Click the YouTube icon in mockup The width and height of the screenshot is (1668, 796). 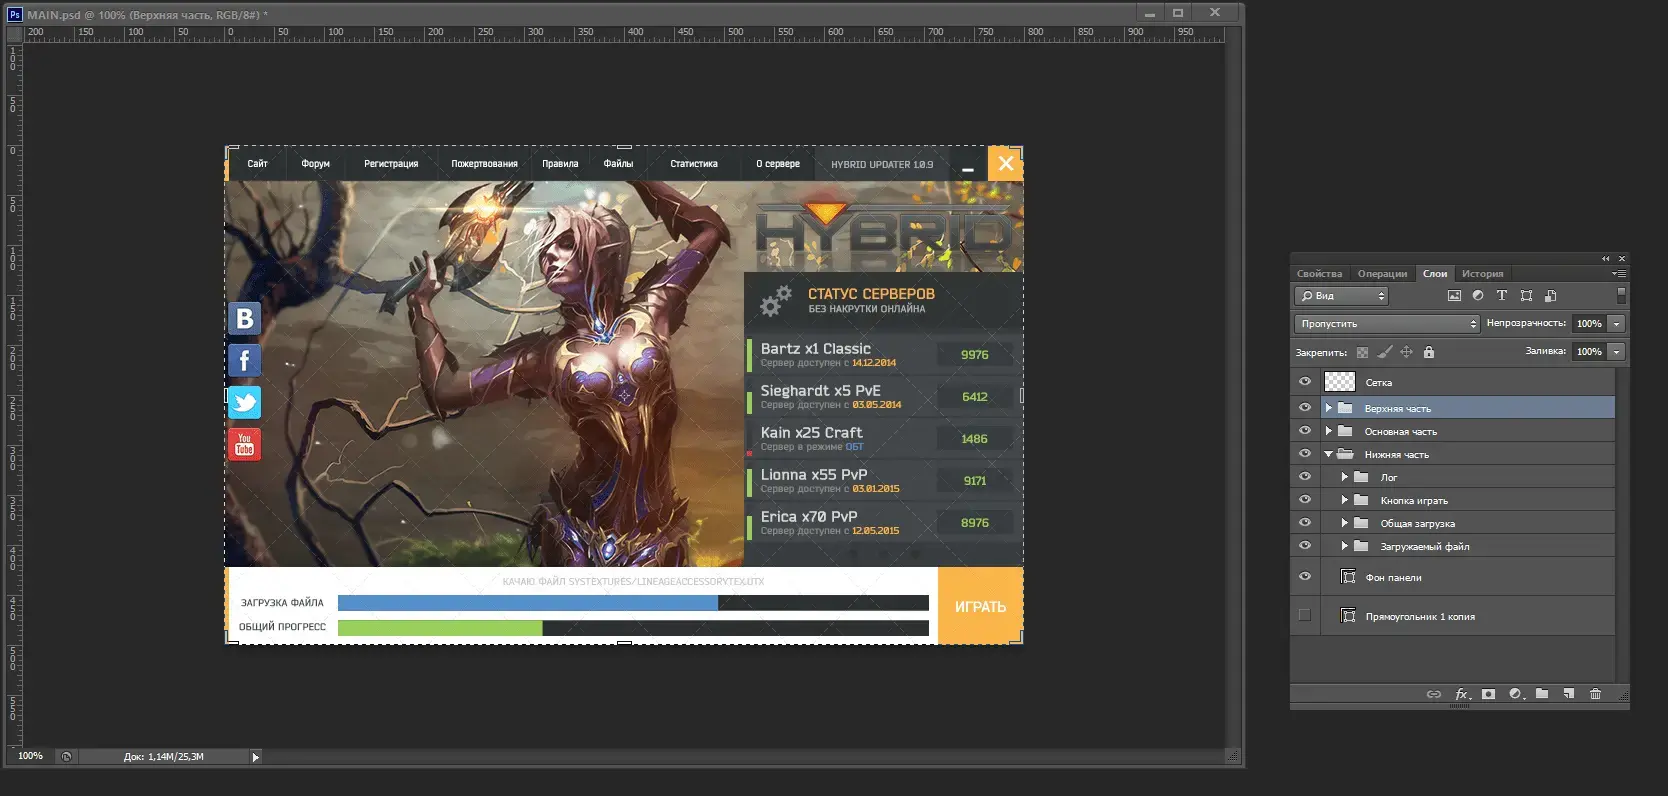point(244,444)
